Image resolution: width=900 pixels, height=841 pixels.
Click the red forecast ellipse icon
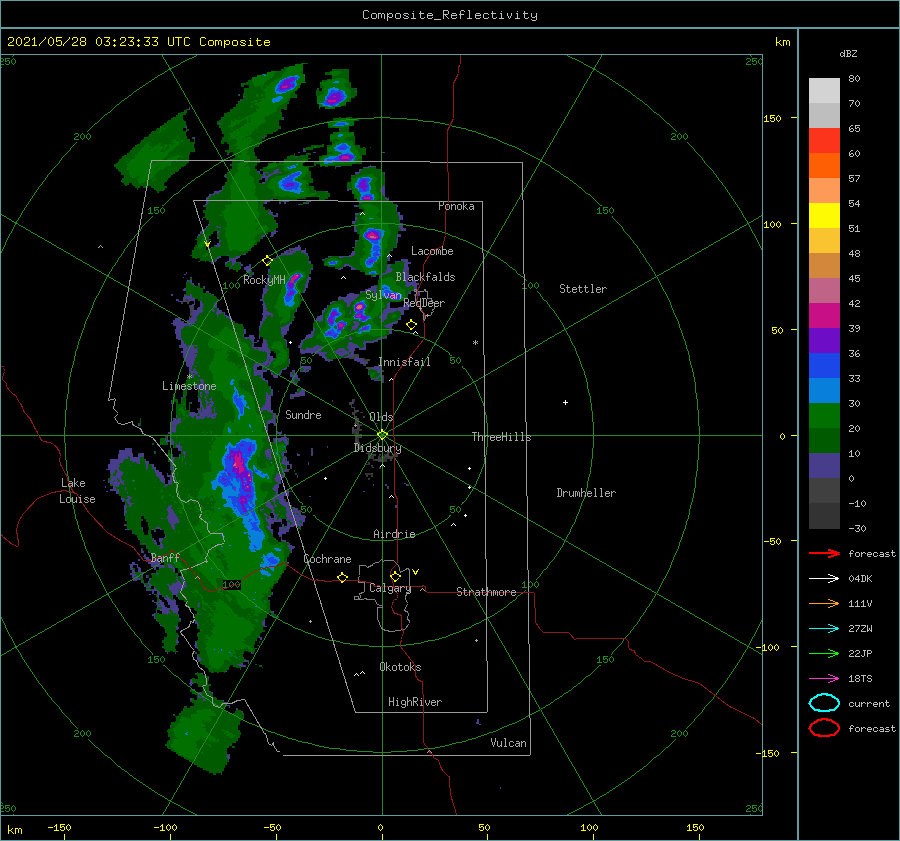(x=824, y=728)
